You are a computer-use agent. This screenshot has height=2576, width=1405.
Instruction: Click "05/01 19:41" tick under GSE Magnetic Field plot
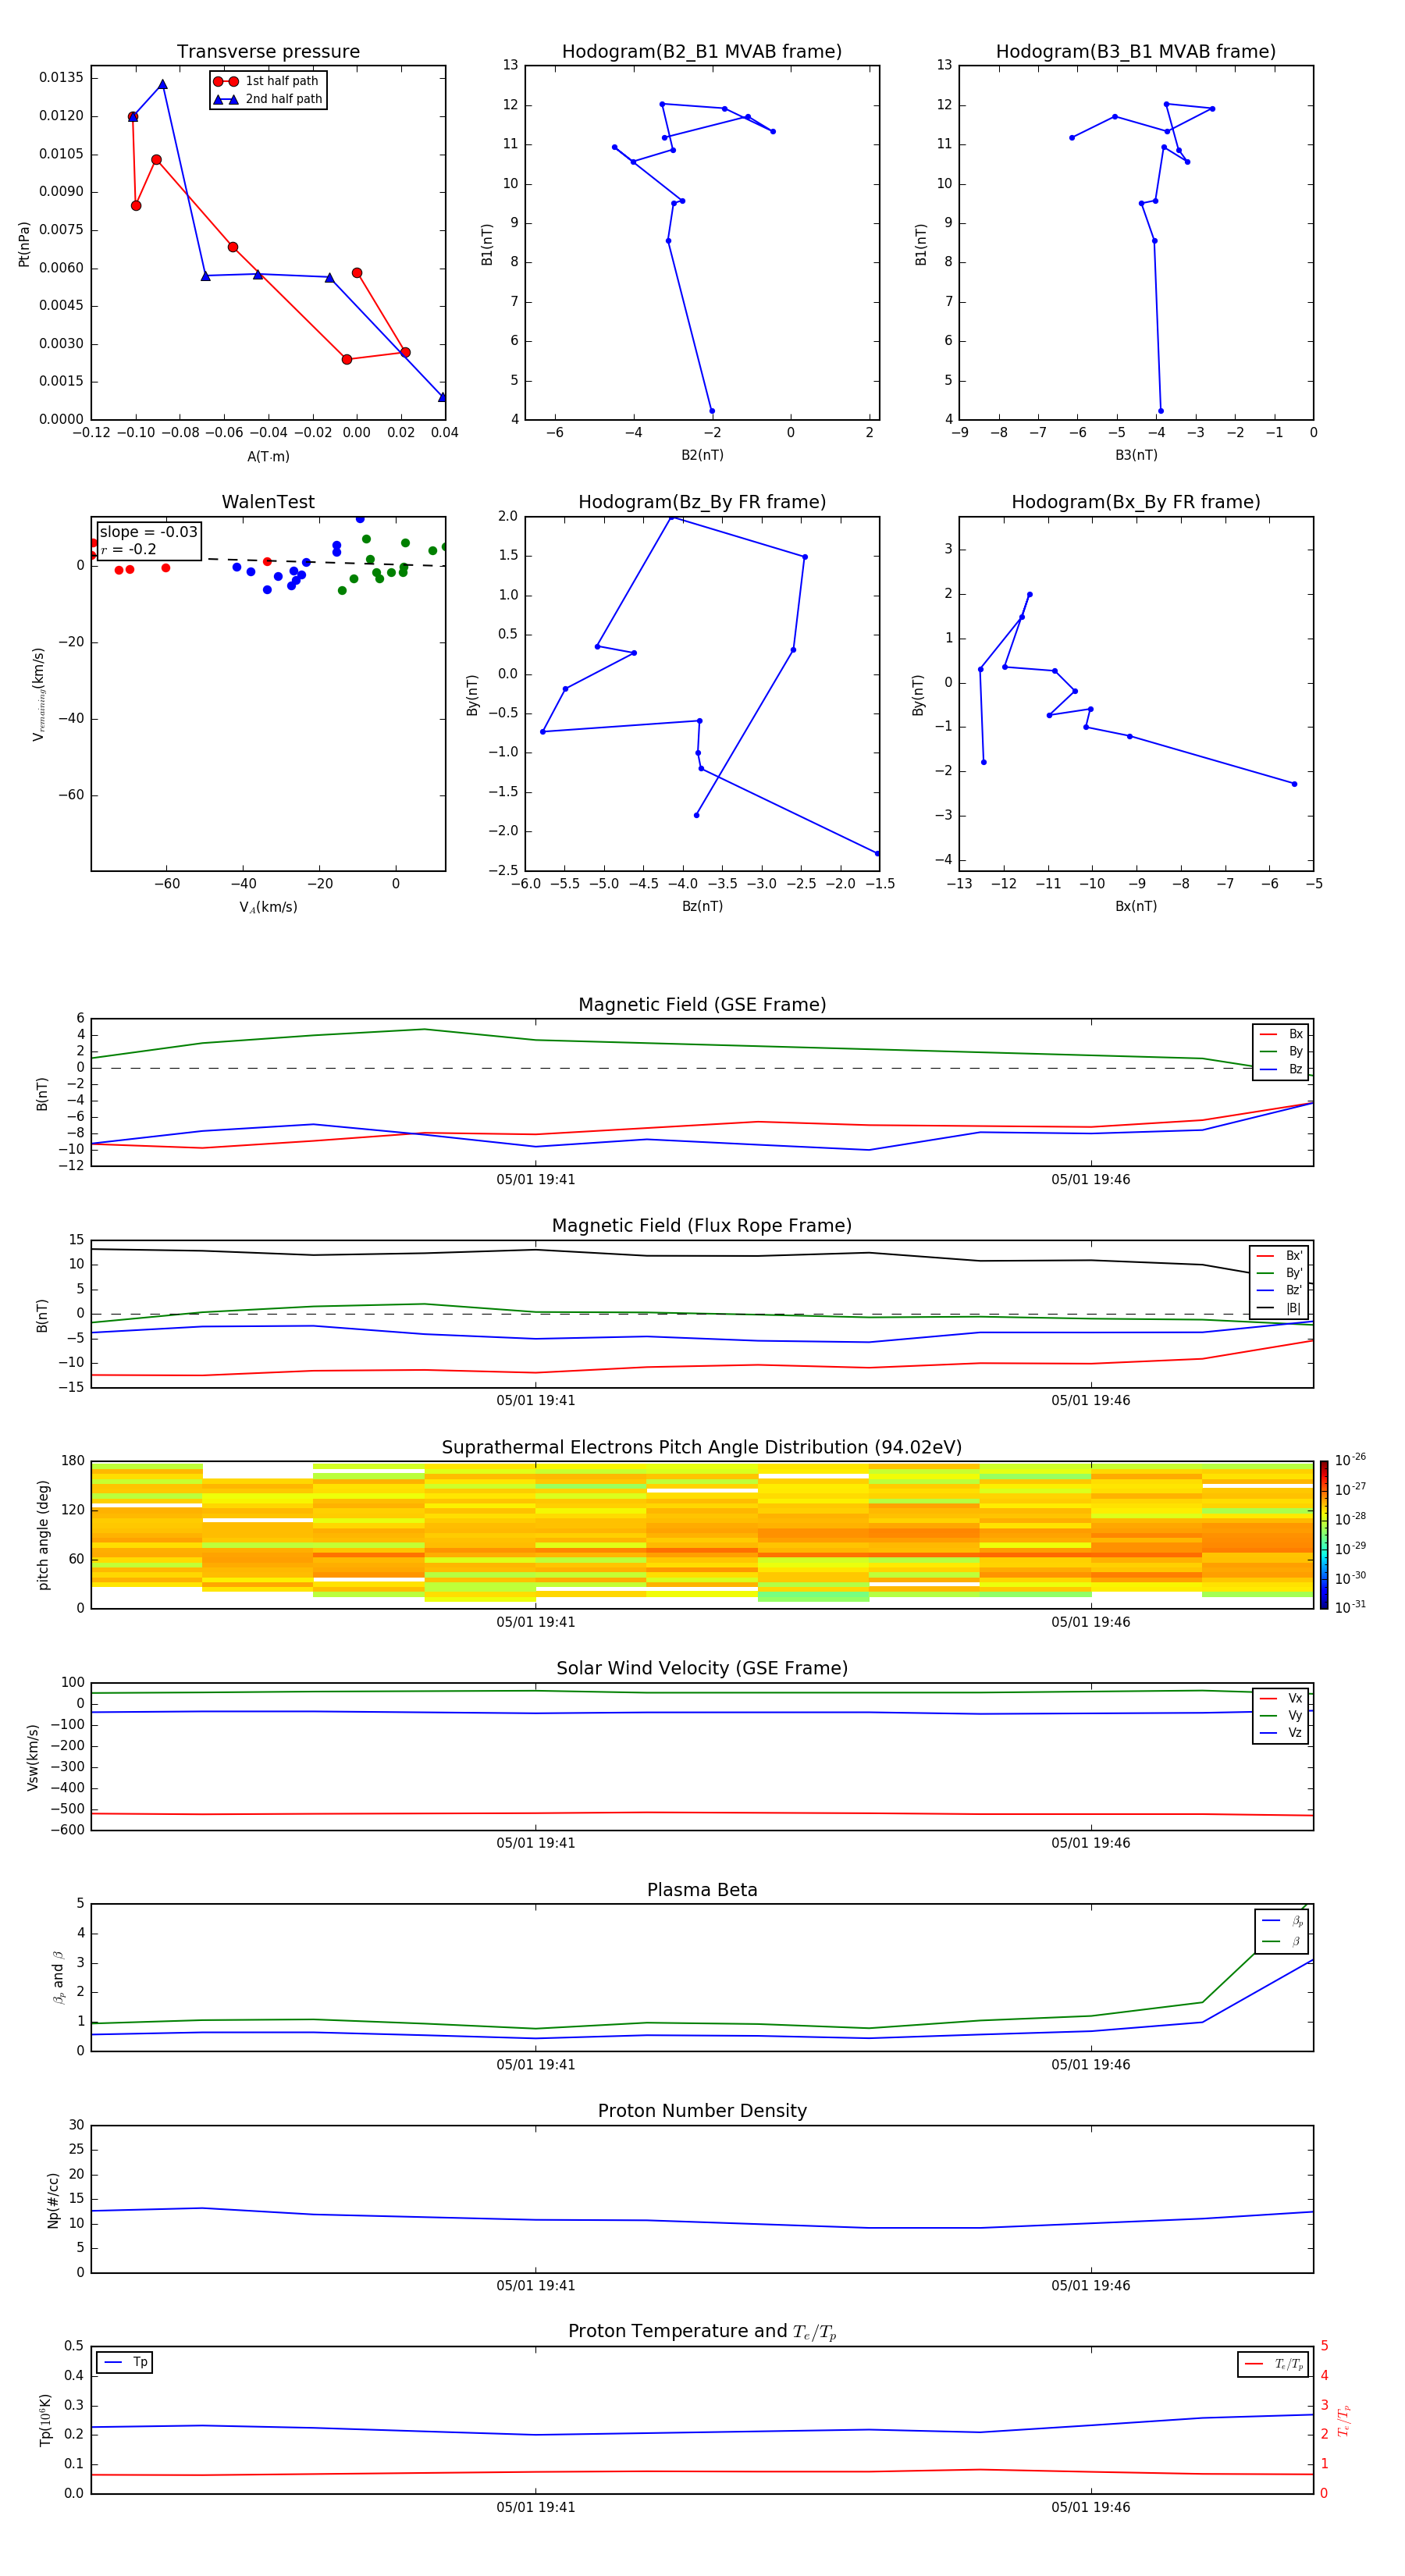click(536, 1179)
